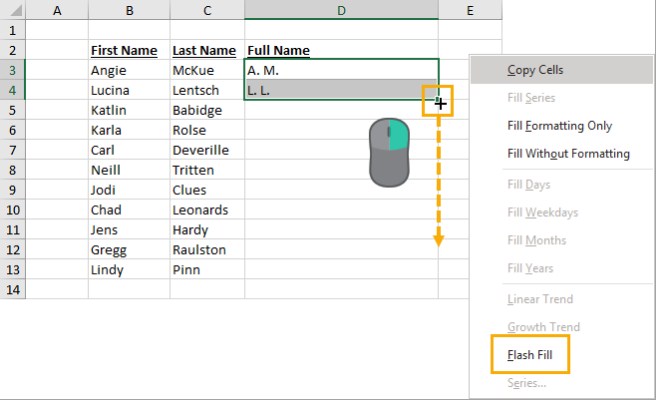The image size is (656, 400).
Task: Click the cell with Leonards
Action: (207, 210)
